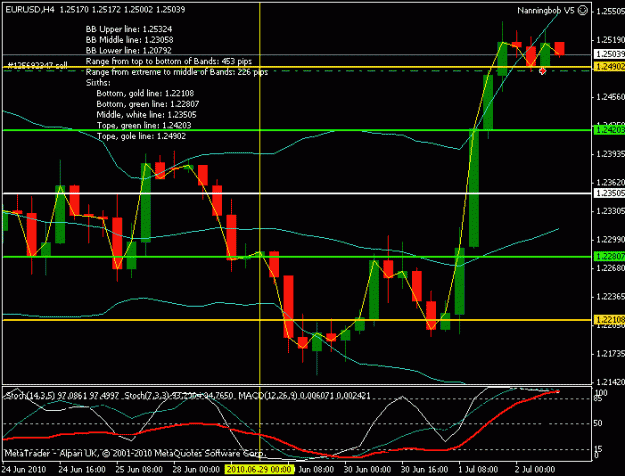This screenshot has height=476, width=625.
Task: Click the 1 Jul 08:00 time label
Action: 478,469
